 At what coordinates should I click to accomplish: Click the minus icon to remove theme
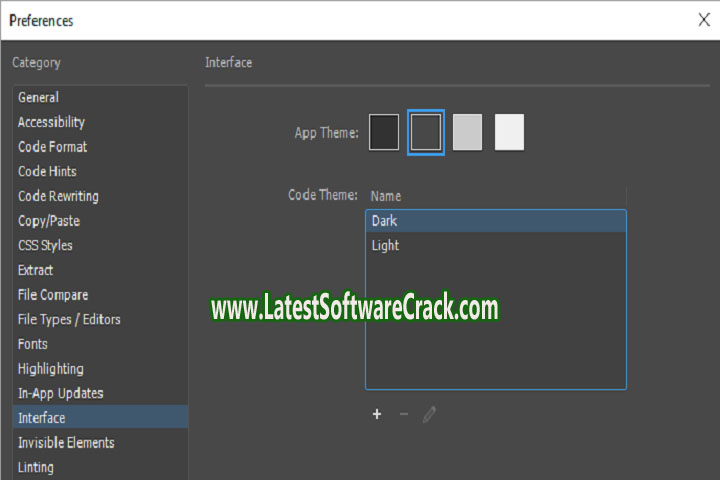pos(404,414)
